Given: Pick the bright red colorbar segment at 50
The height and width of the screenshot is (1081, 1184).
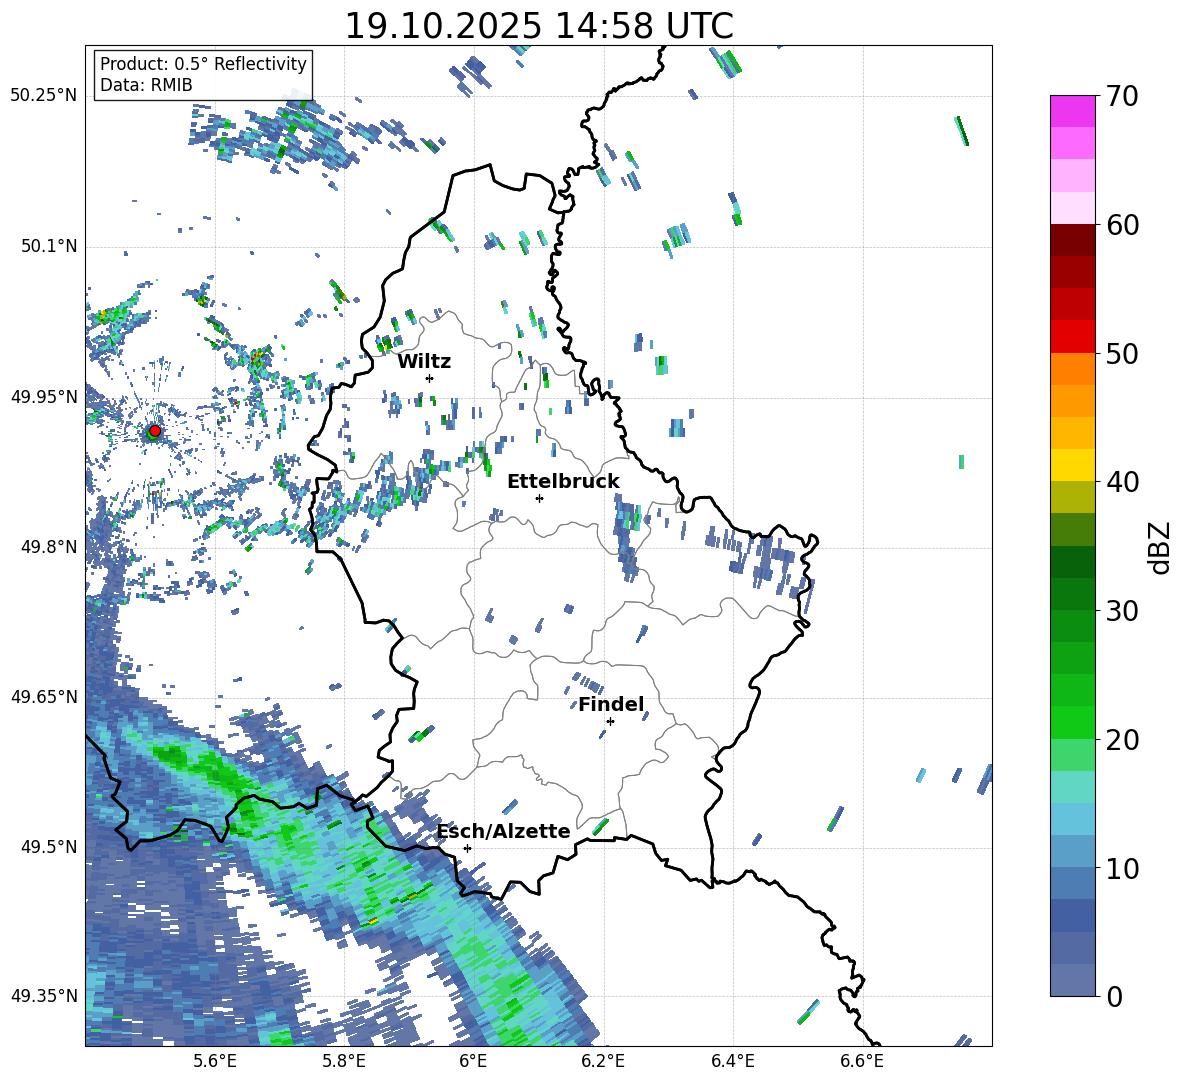Looking at the screenshot, I should point(1072,337).
